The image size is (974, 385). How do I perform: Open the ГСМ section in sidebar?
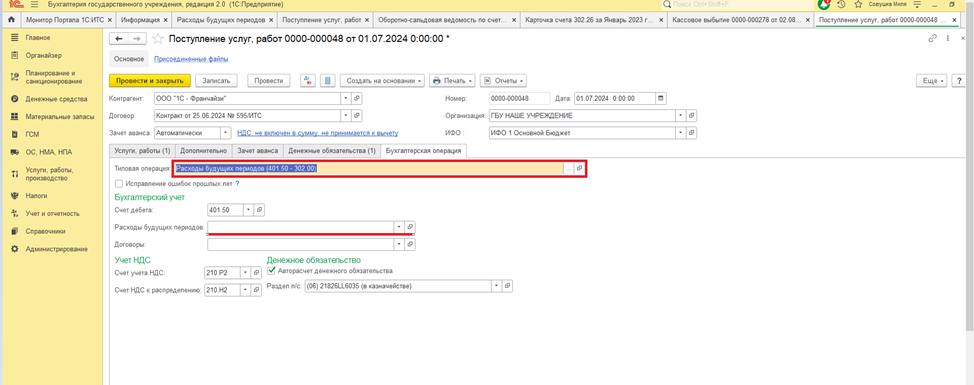coord(32,134)
